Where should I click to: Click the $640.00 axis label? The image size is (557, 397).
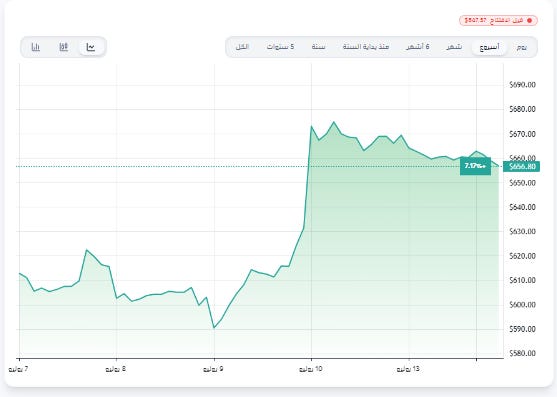pos(522,207)
